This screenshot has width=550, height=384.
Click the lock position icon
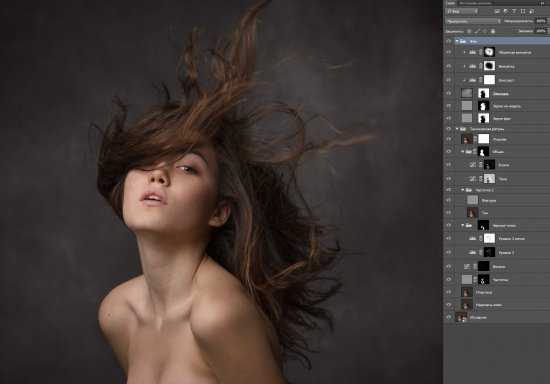tap(485, 31)
